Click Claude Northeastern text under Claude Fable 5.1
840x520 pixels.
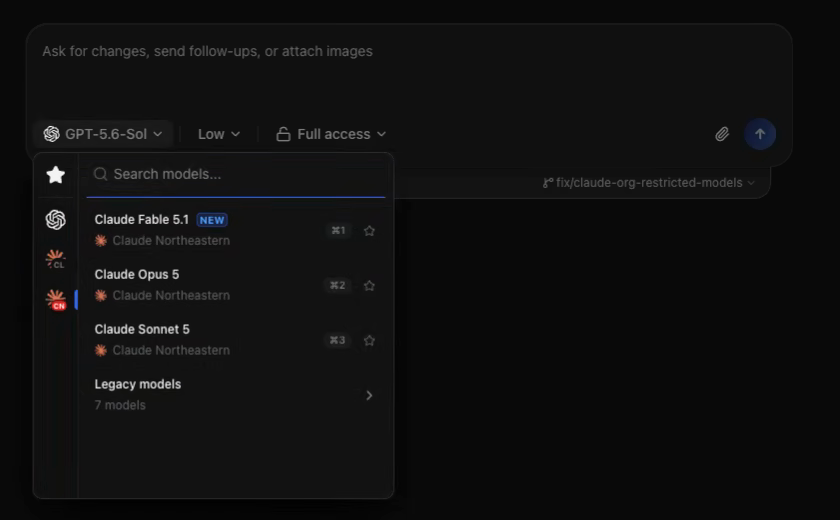coord(171,241)
